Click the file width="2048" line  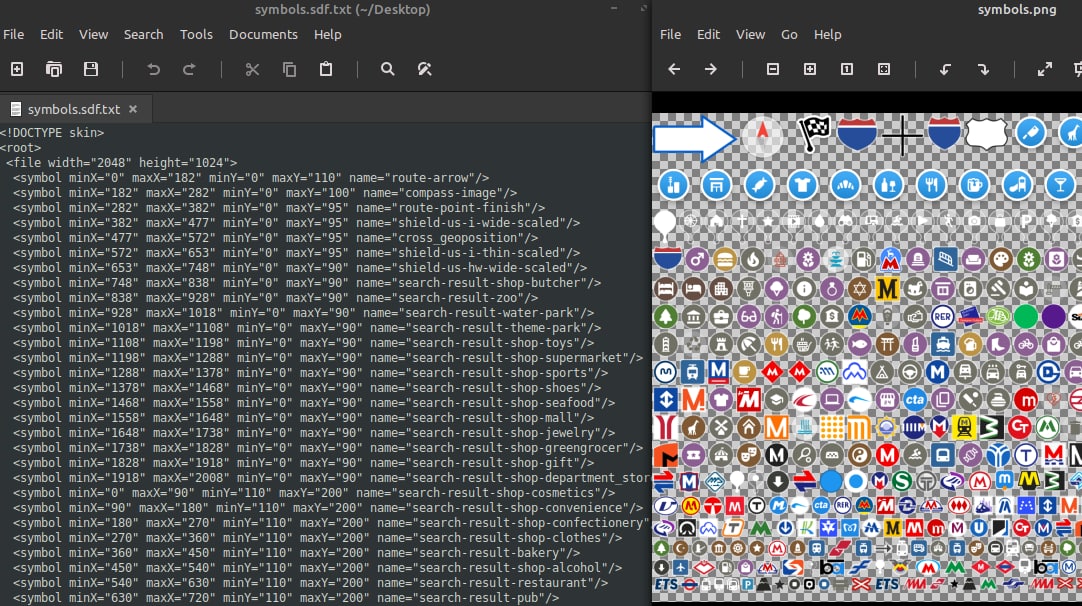tap(121, 163)
